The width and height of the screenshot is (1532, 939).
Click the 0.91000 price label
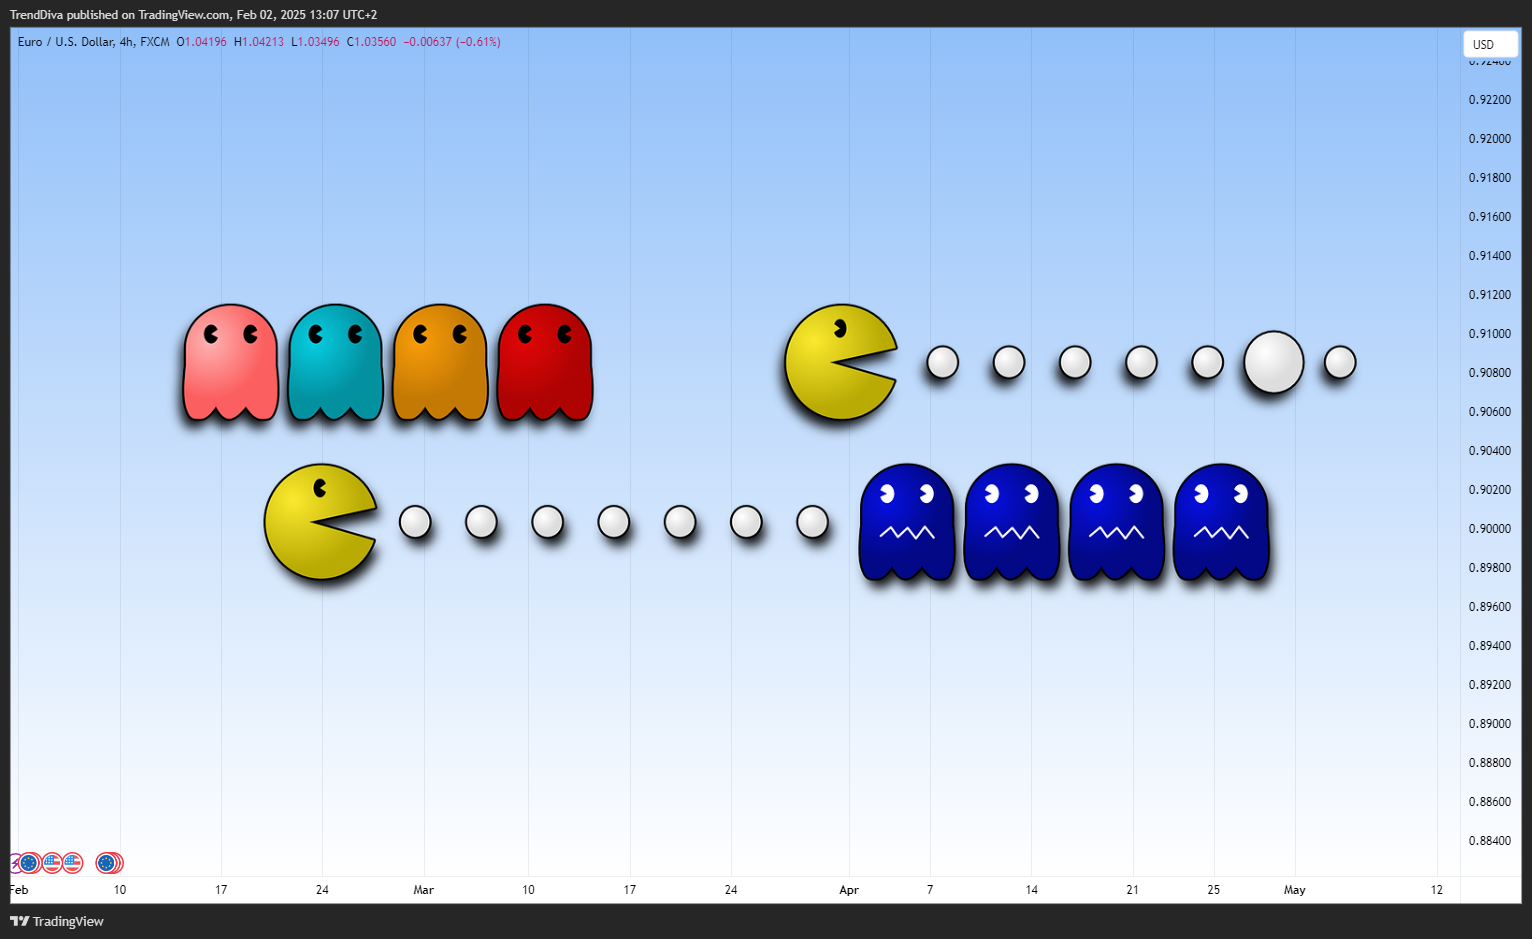pyautogui.click(x=1490, y=334)
